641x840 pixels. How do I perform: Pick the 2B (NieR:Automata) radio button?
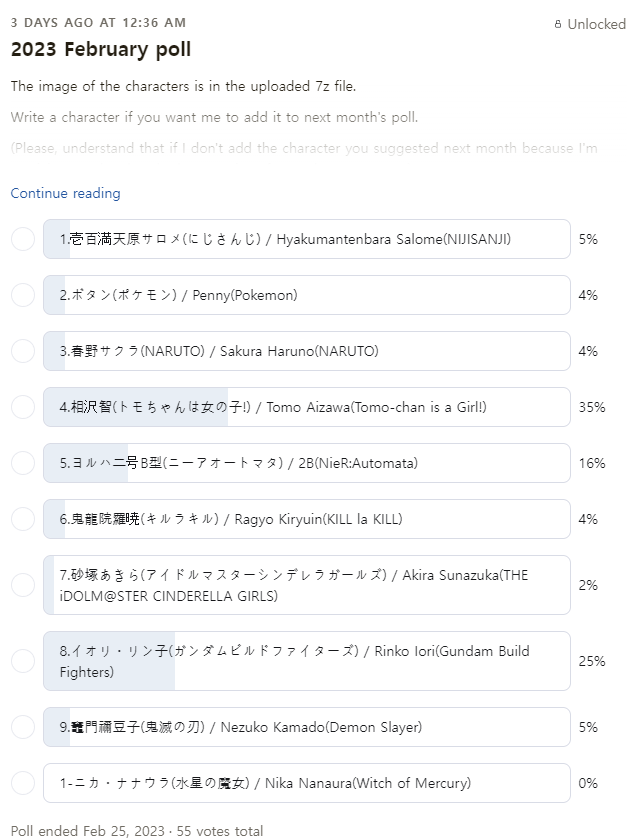point(23,463)
